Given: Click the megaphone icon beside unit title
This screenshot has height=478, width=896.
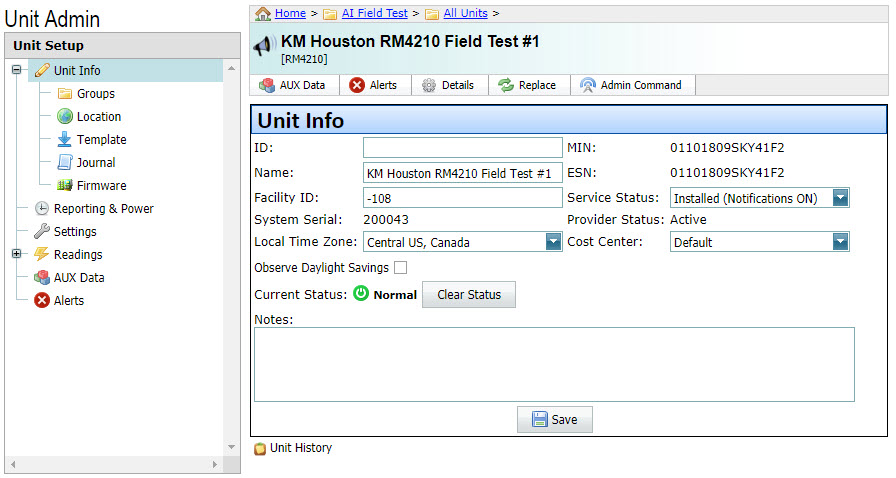Looking at the screenshot, I should click(264, 46).
